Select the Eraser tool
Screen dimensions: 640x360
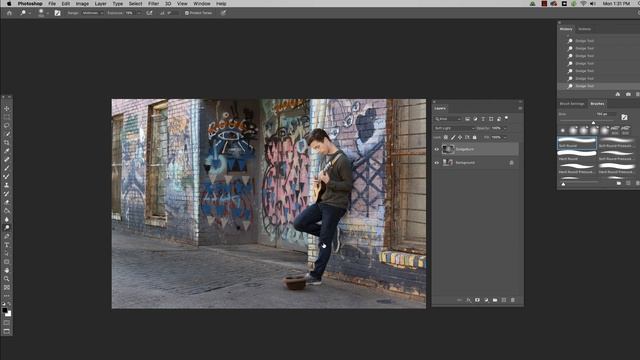[x=7, y=202]
